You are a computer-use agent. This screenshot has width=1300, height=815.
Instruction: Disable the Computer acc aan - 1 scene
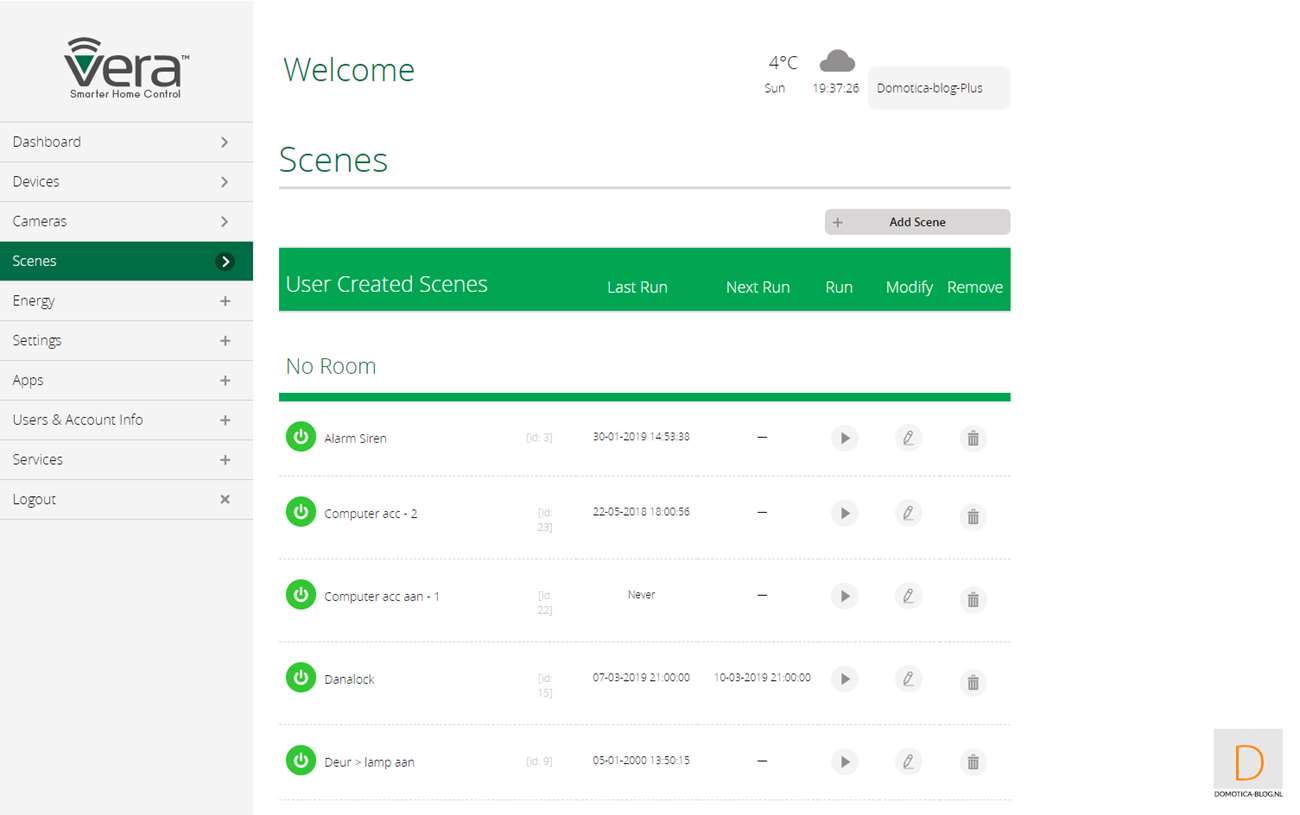tap(301, 595)
